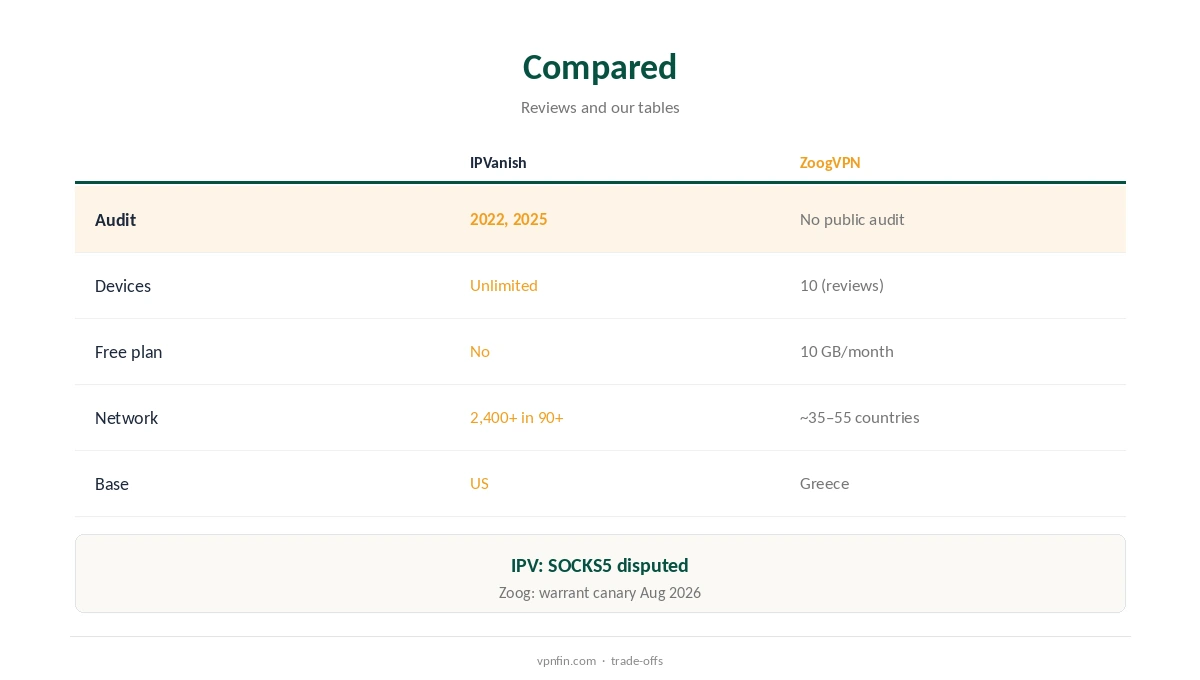Select the 'Free plan' row label
Viewport: 1200px width, 680px height.
(128, 351)
